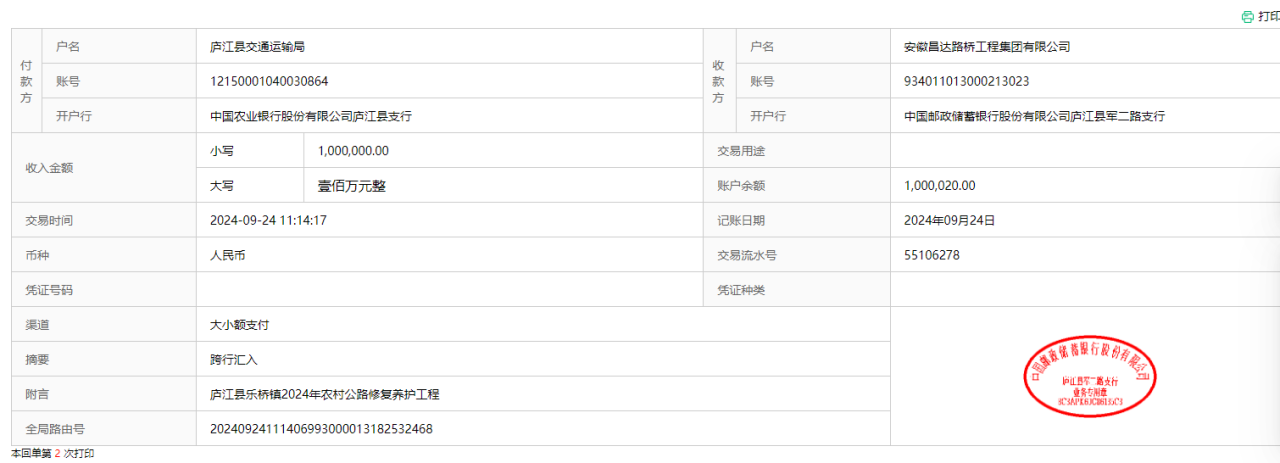
Task: Click global routing number 20240924111406993000013182532468
Action: 321,429
